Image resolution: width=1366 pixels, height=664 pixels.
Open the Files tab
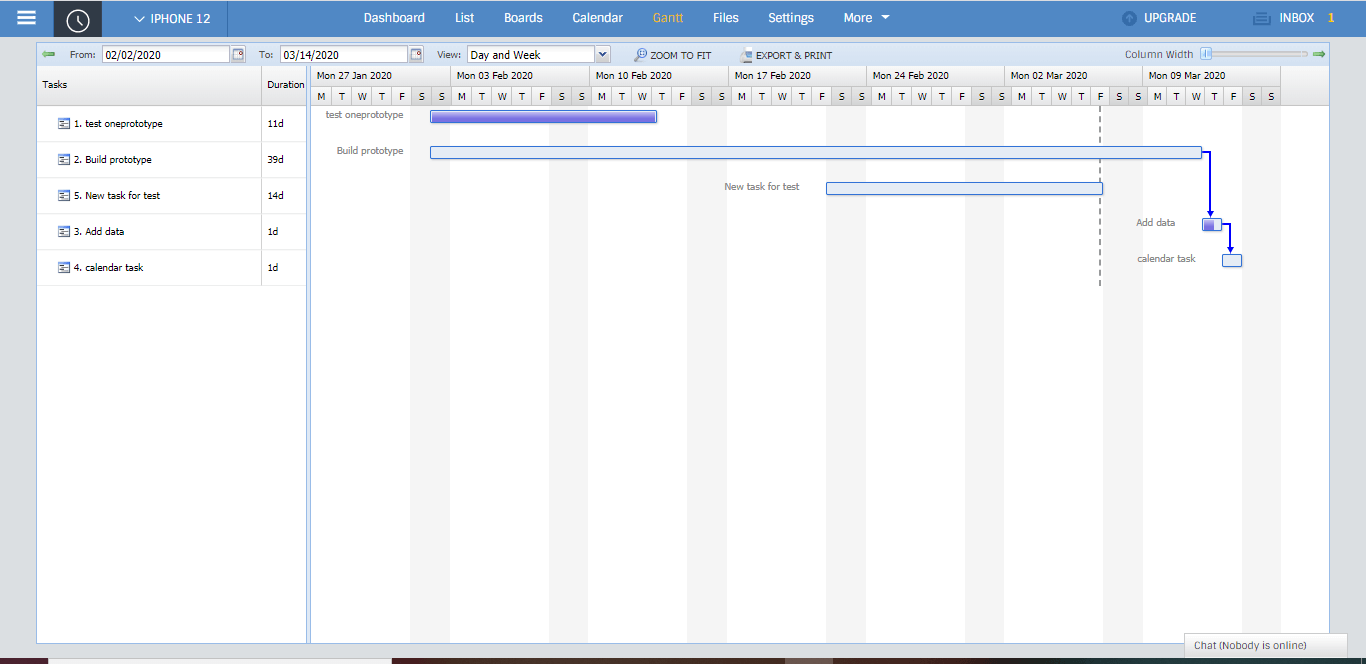point(726,18)
